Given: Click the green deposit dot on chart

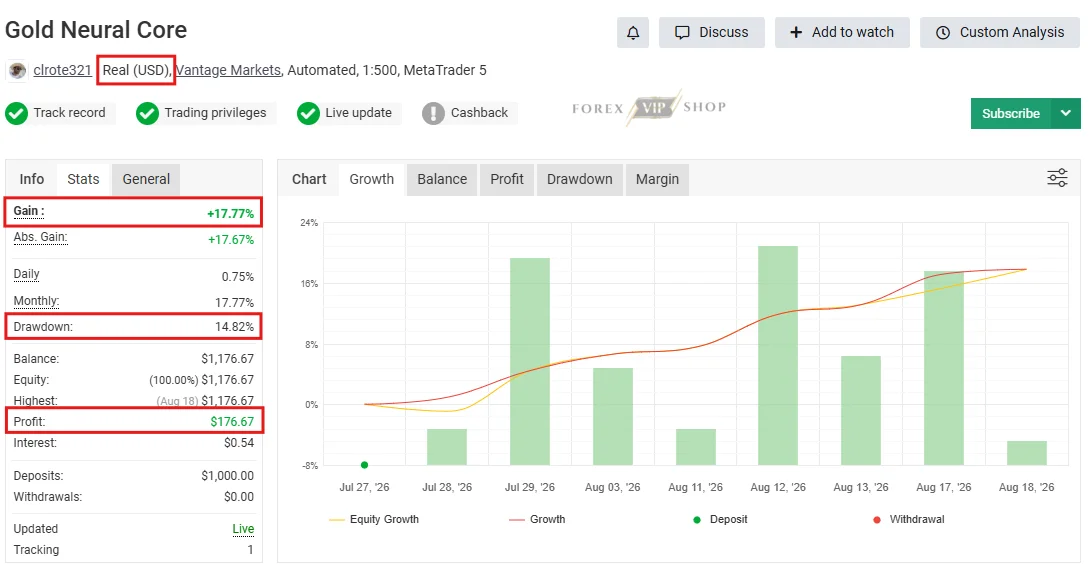Looking at the screenshot, I should click(x=364, y=465).
